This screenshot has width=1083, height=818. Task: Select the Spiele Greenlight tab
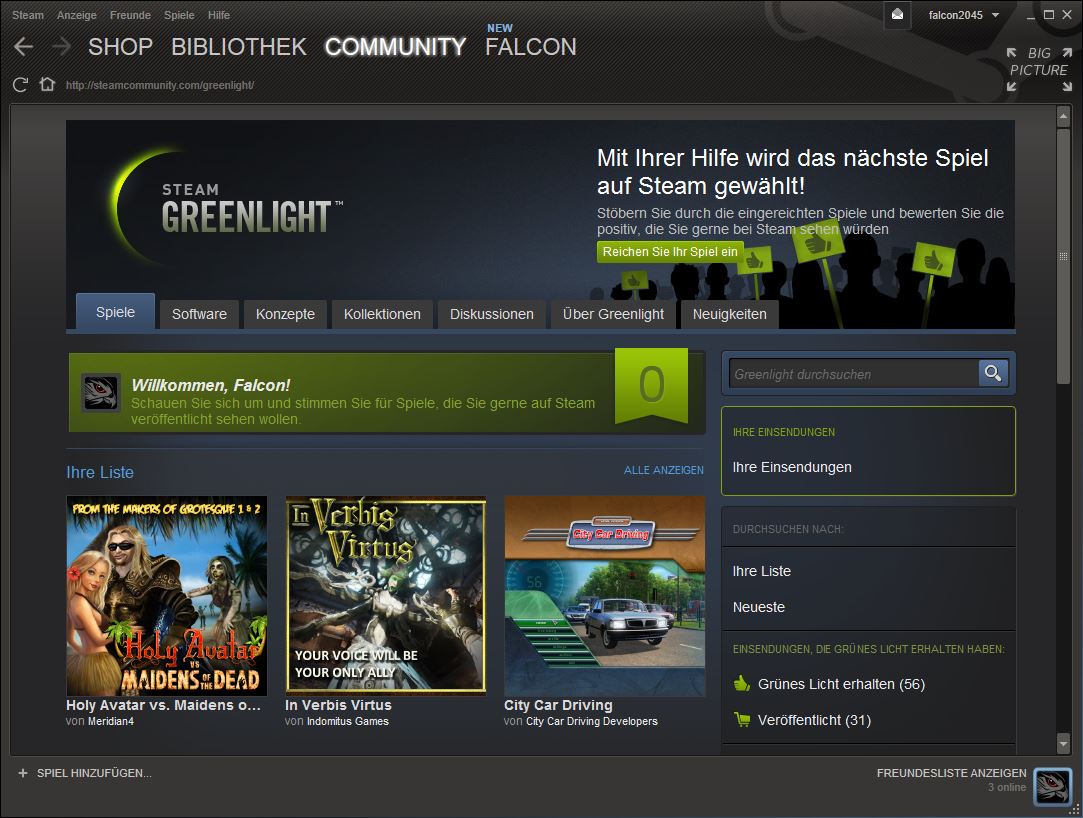(x=115, y=312)
